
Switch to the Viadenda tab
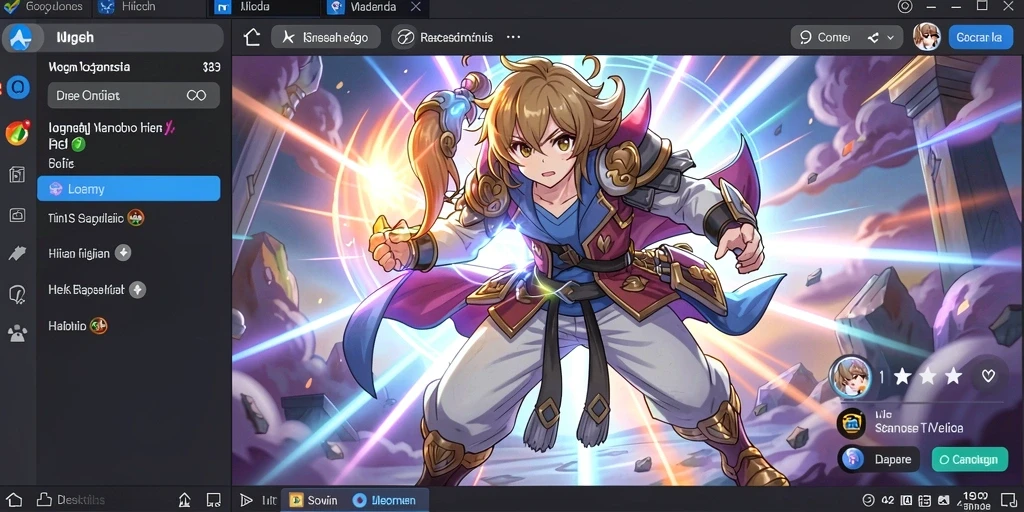373,7
